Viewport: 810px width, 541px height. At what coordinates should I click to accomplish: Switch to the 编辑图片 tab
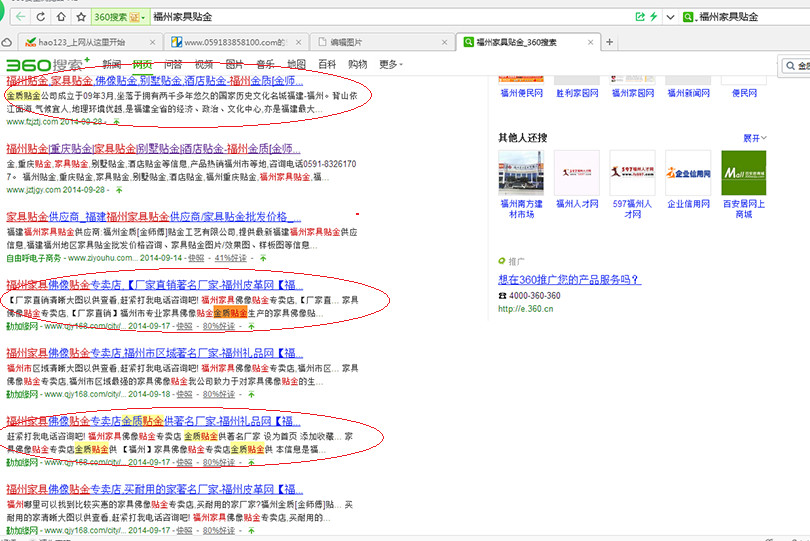(x=382, y=42)
